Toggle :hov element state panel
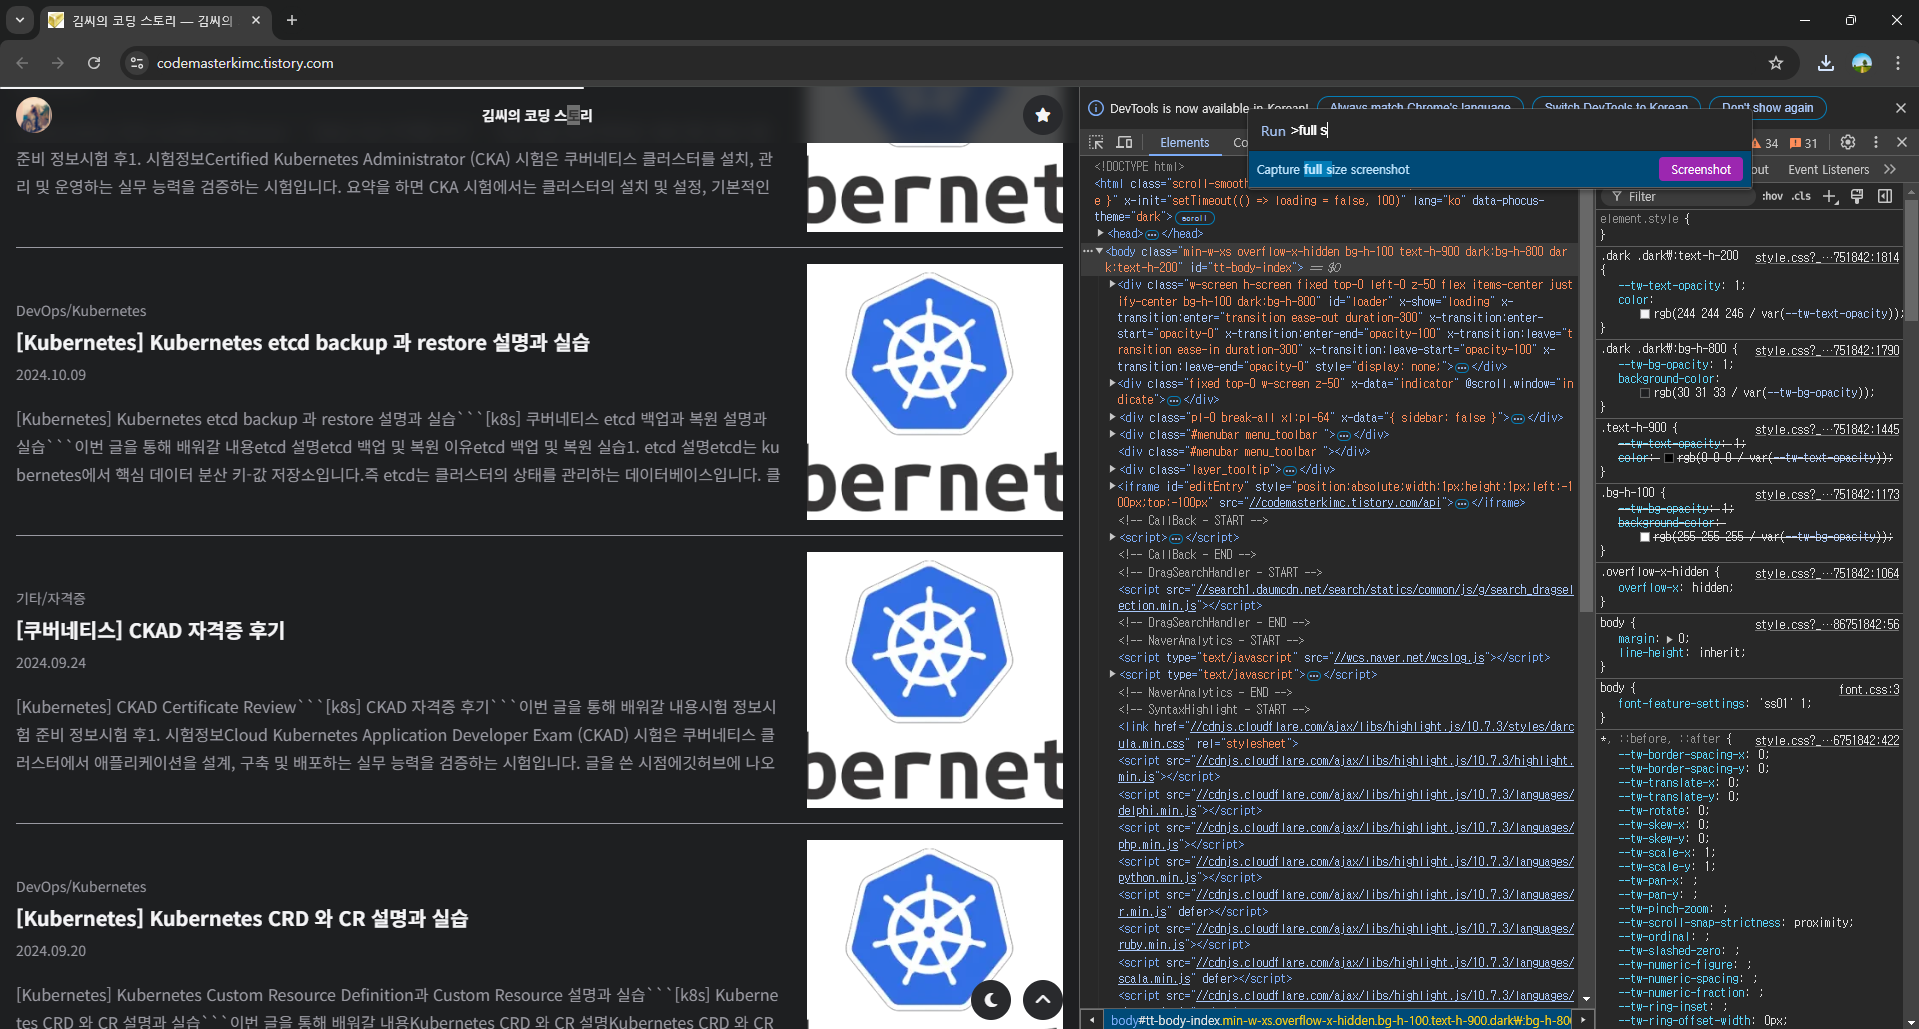Viewport: 1919px width, 1029px height. tap(1772, 196)
